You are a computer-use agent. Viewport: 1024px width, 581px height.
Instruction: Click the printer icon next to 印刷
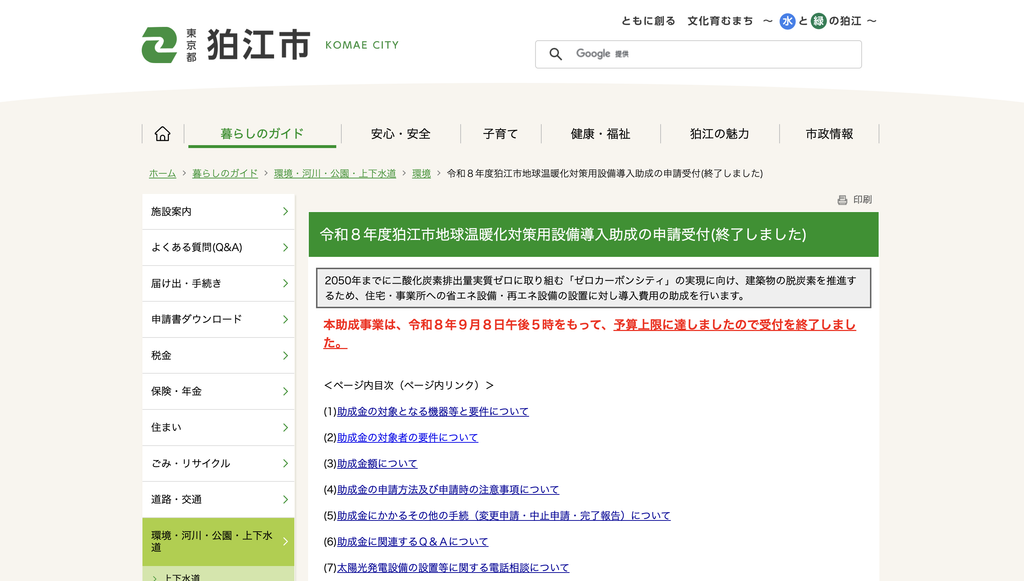click(842, 200)
